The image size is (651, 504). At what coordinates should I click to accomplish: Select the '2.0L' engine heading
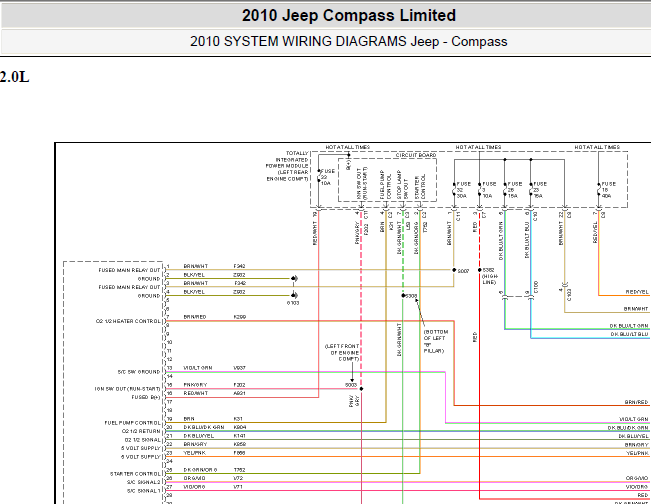[15, 77]
